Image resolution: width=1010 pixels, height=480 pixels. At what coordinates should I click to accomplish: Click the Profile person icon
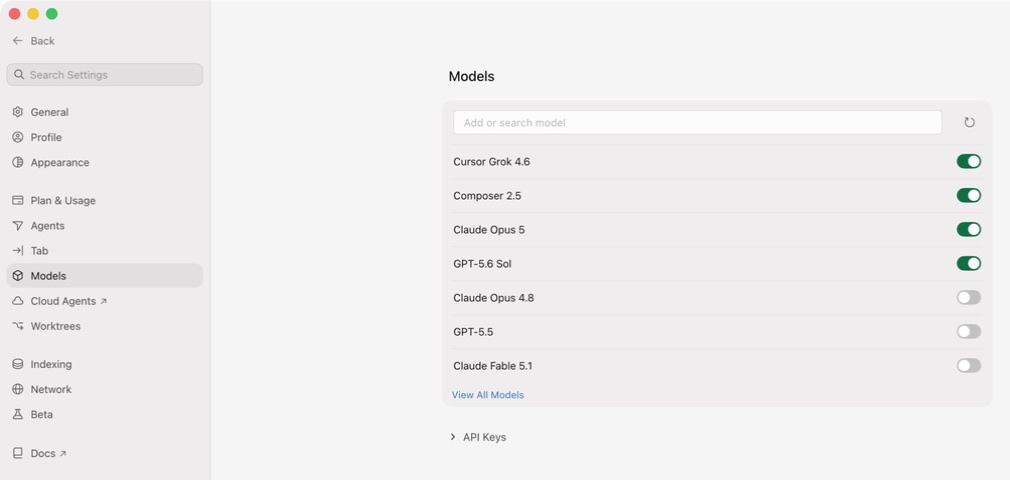pos(18,137)
